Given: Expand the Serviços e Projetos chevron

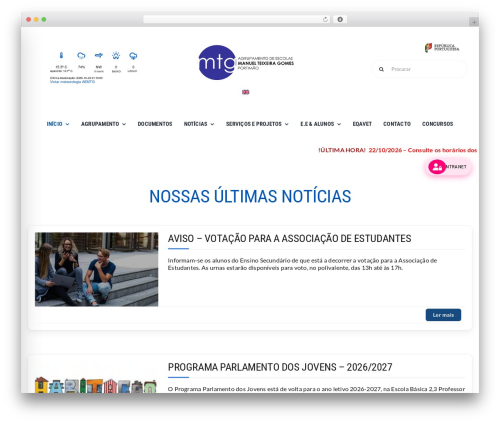Looking at the screenshot, I should point(287,124).
